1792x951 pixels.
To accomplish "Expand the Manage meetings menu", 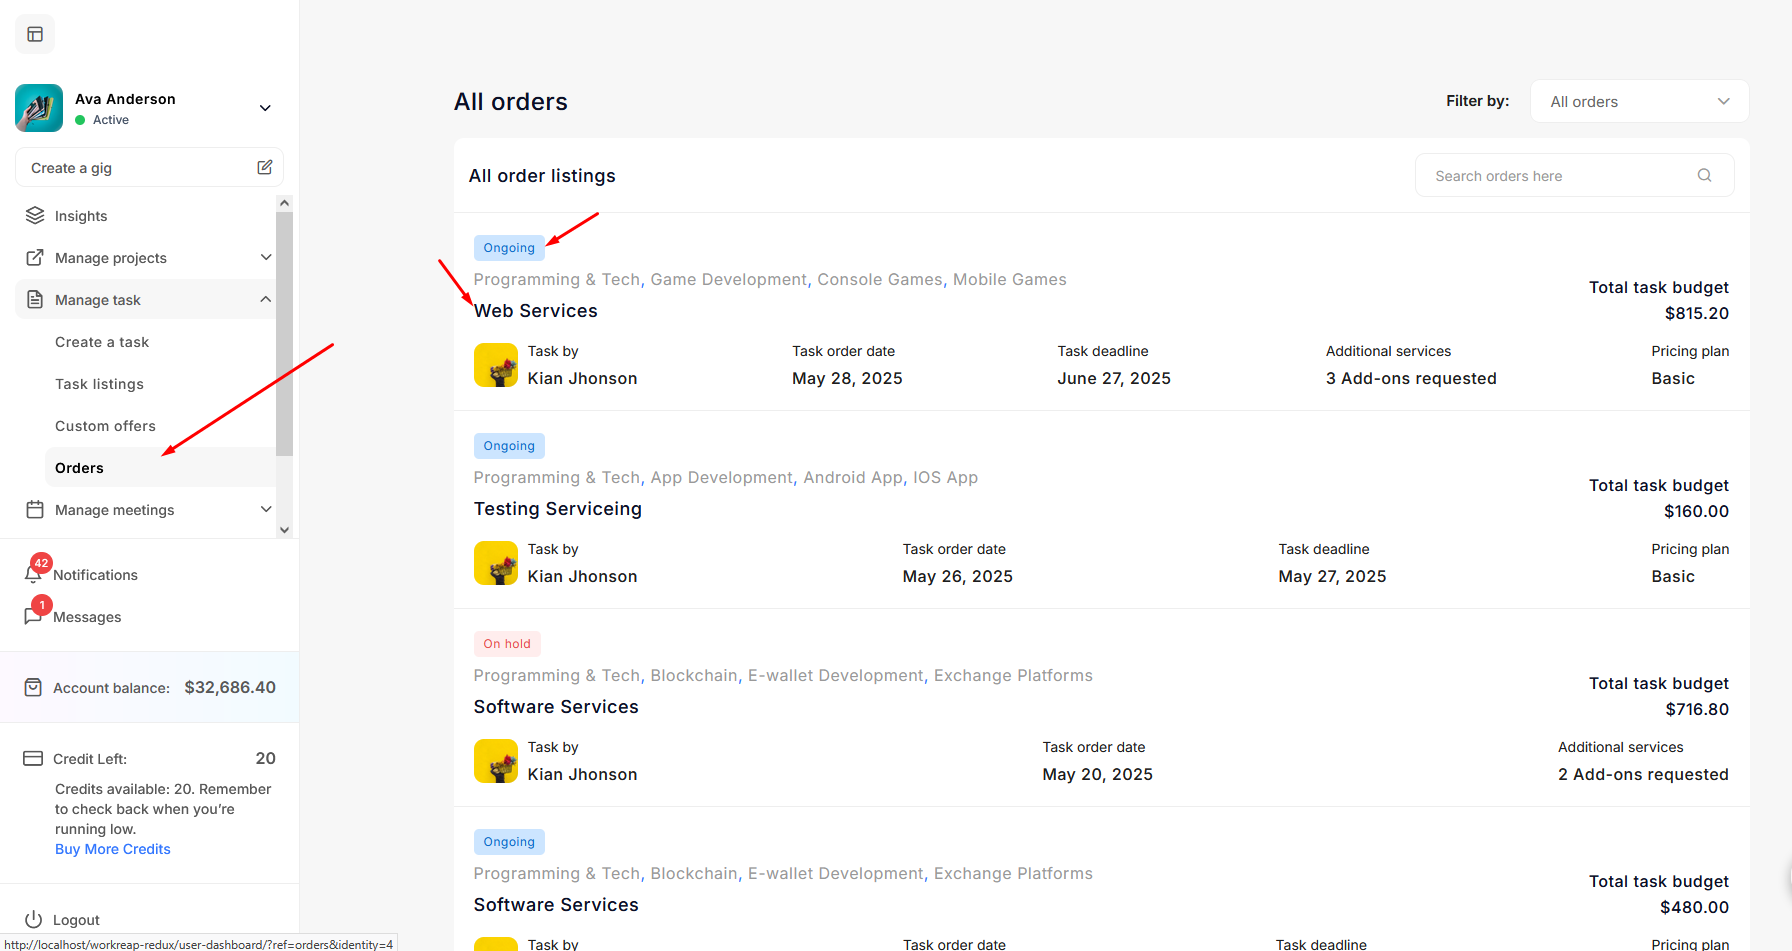I will pyautogui.click(x=266, y=509).
